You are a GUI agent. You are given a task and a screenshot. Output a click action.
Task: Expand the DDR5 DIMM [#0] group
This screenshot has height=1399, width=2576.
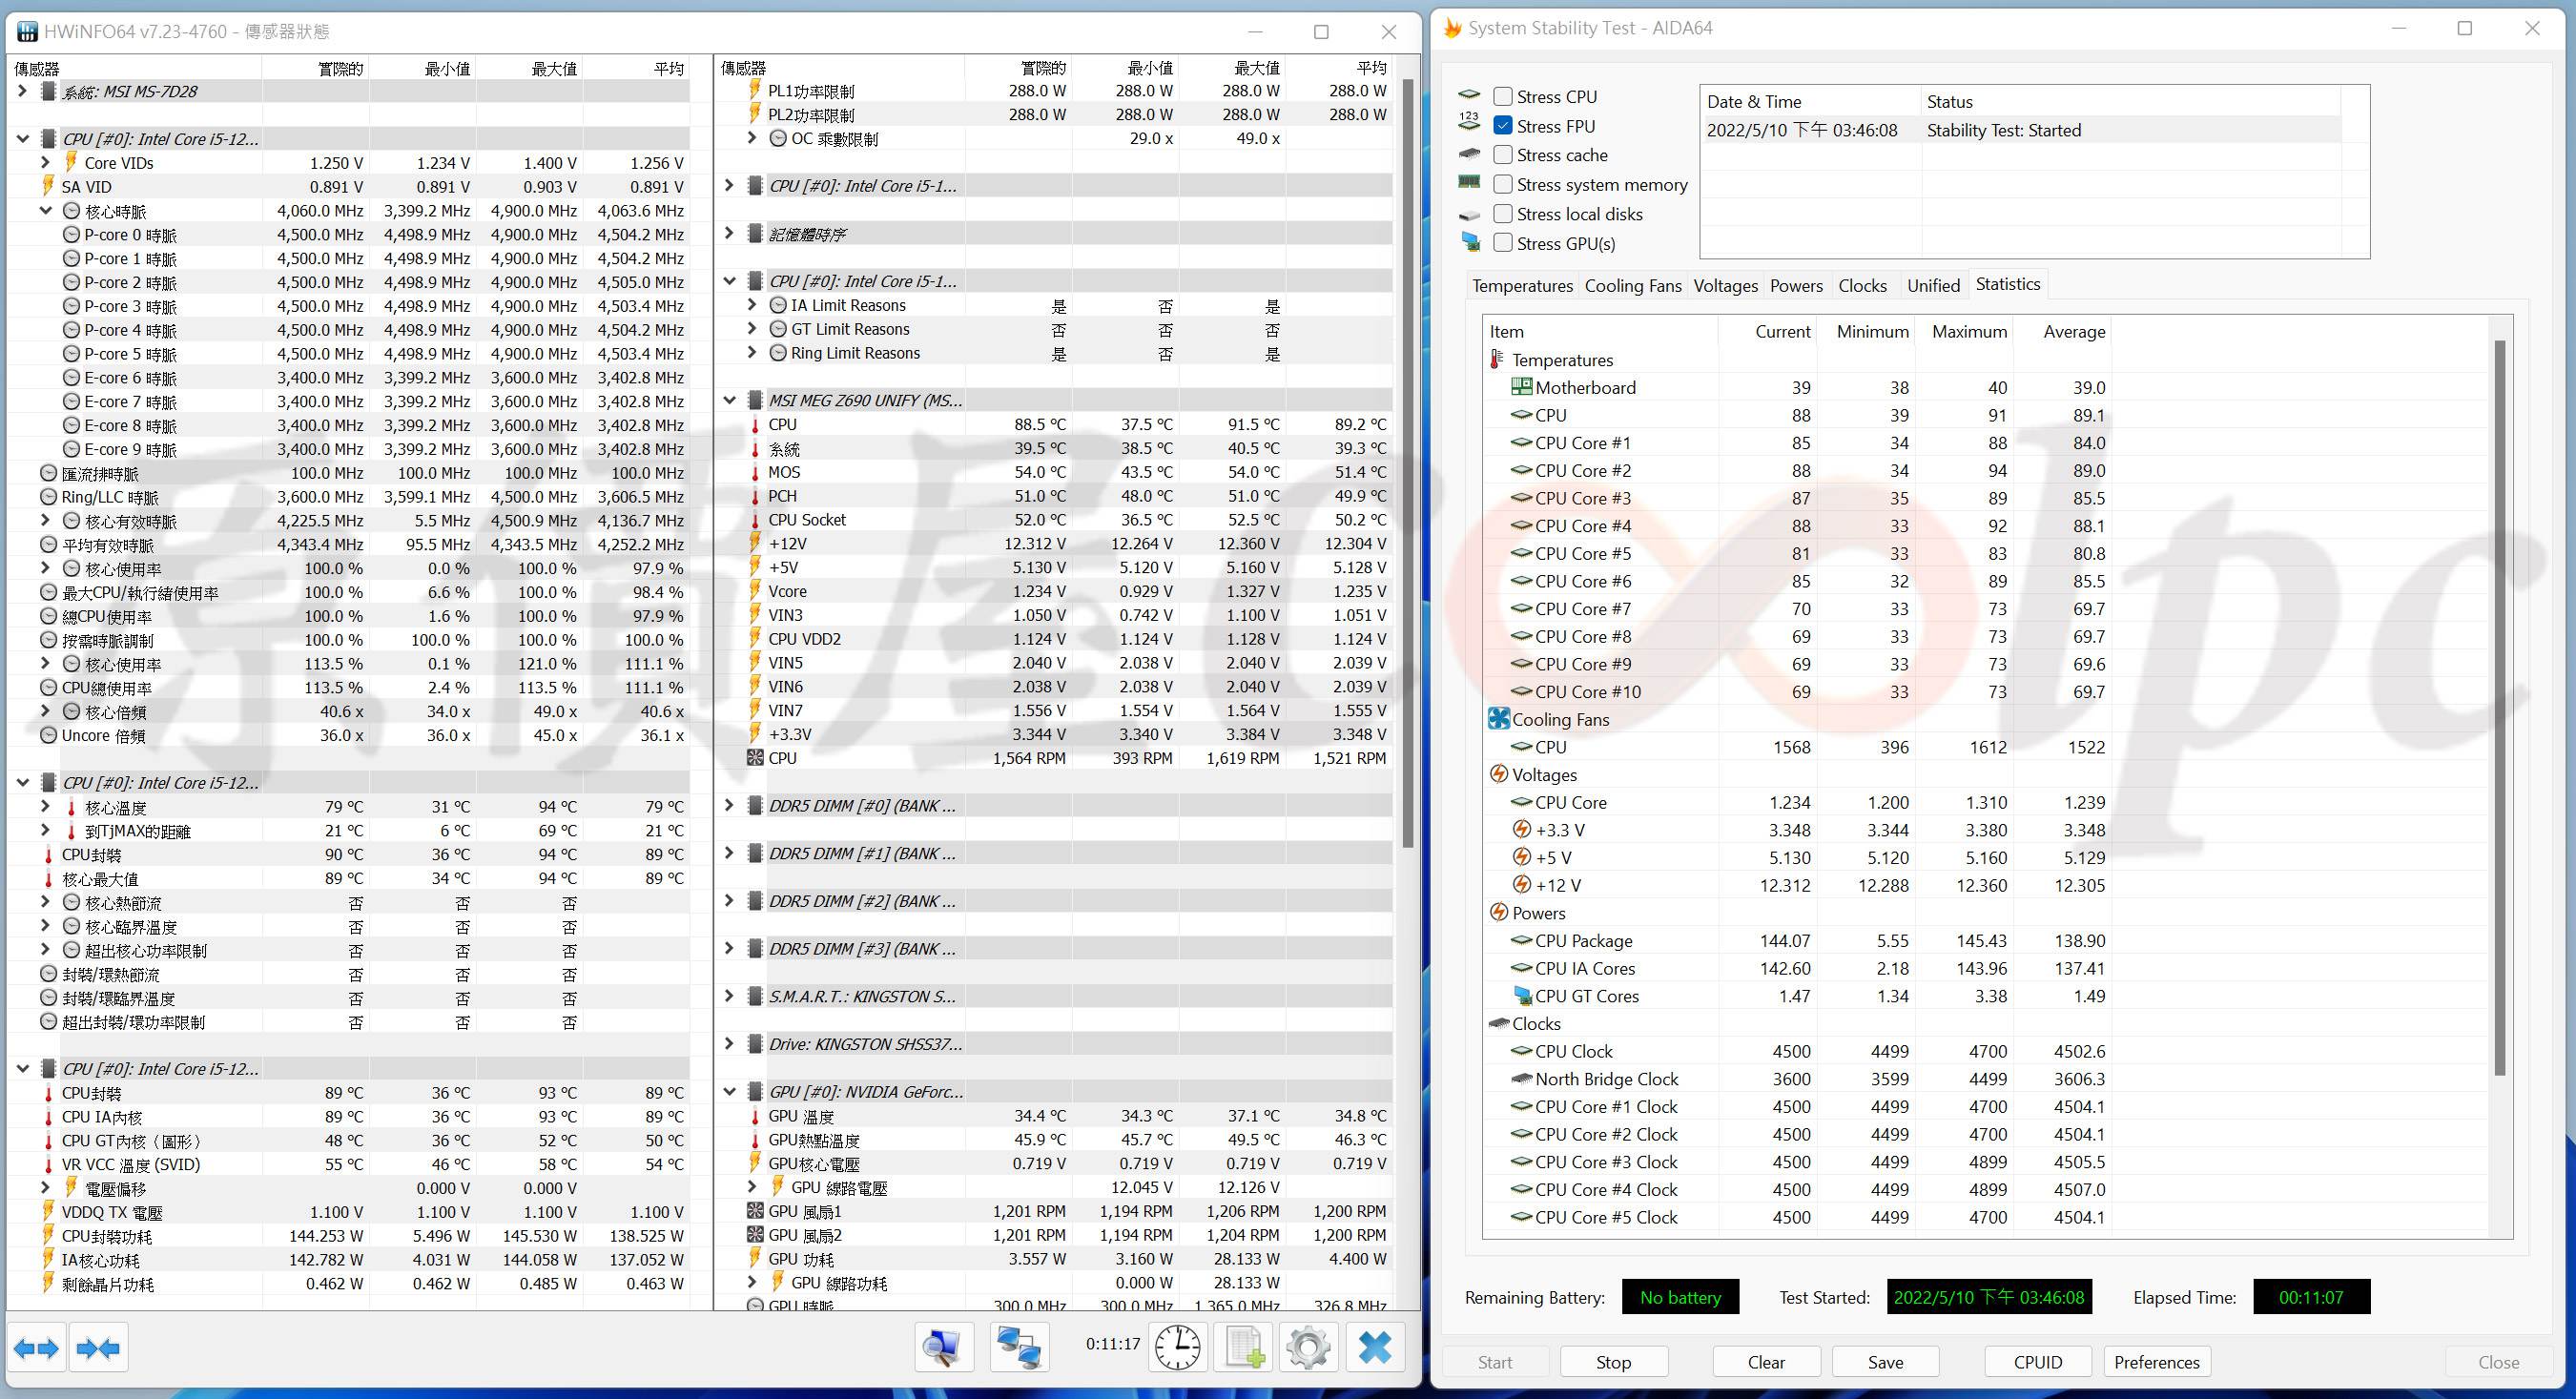pos(729,805)
